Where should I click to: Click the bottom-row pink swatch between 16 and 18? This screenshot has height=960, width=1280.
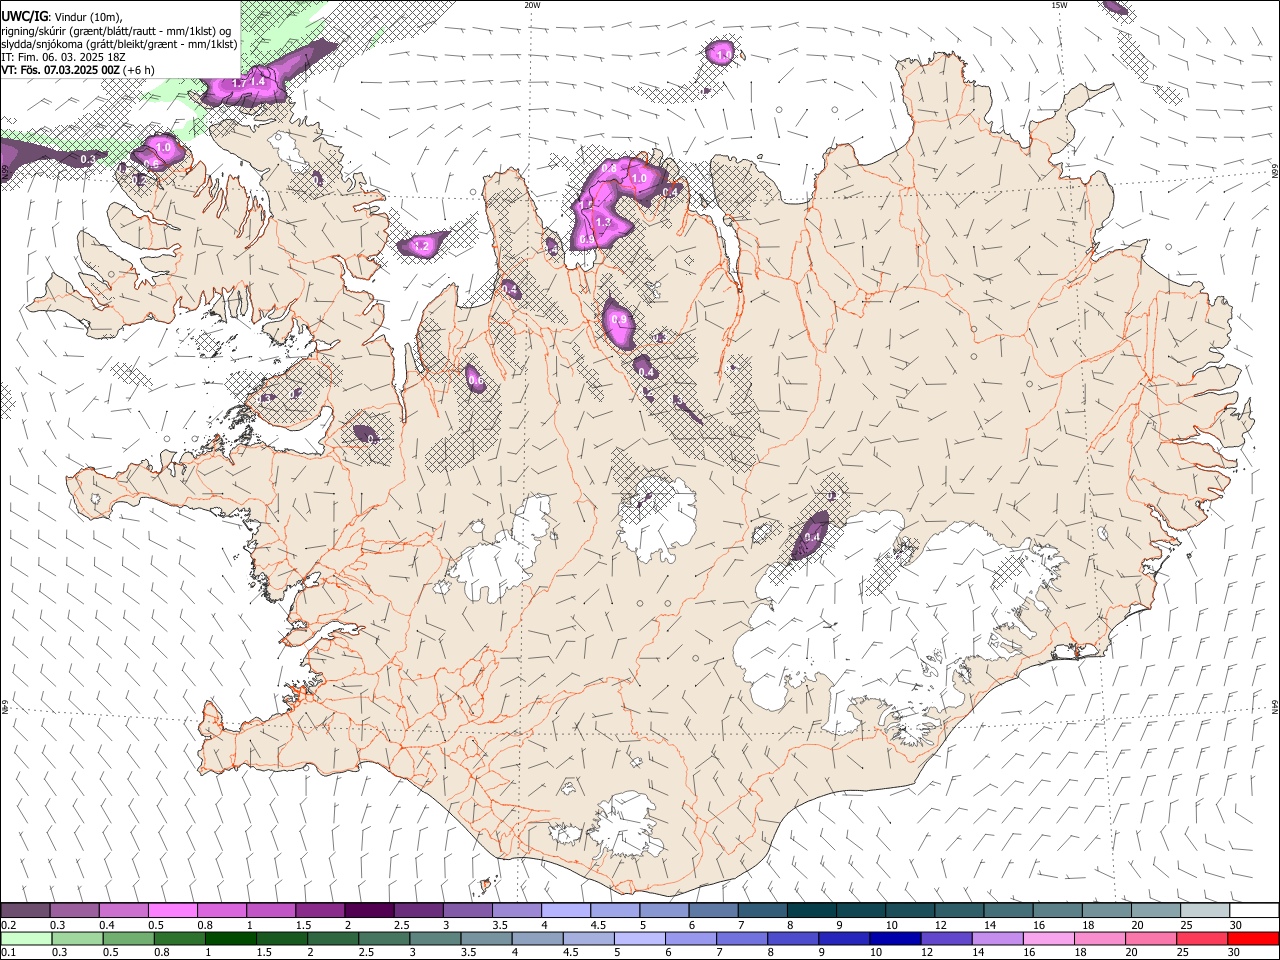[1048, 938]
